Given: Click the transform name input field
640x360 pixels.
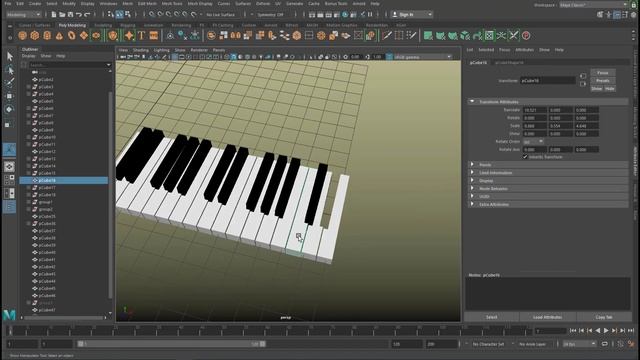Looking at the screenshot, I should click(547, 81).
